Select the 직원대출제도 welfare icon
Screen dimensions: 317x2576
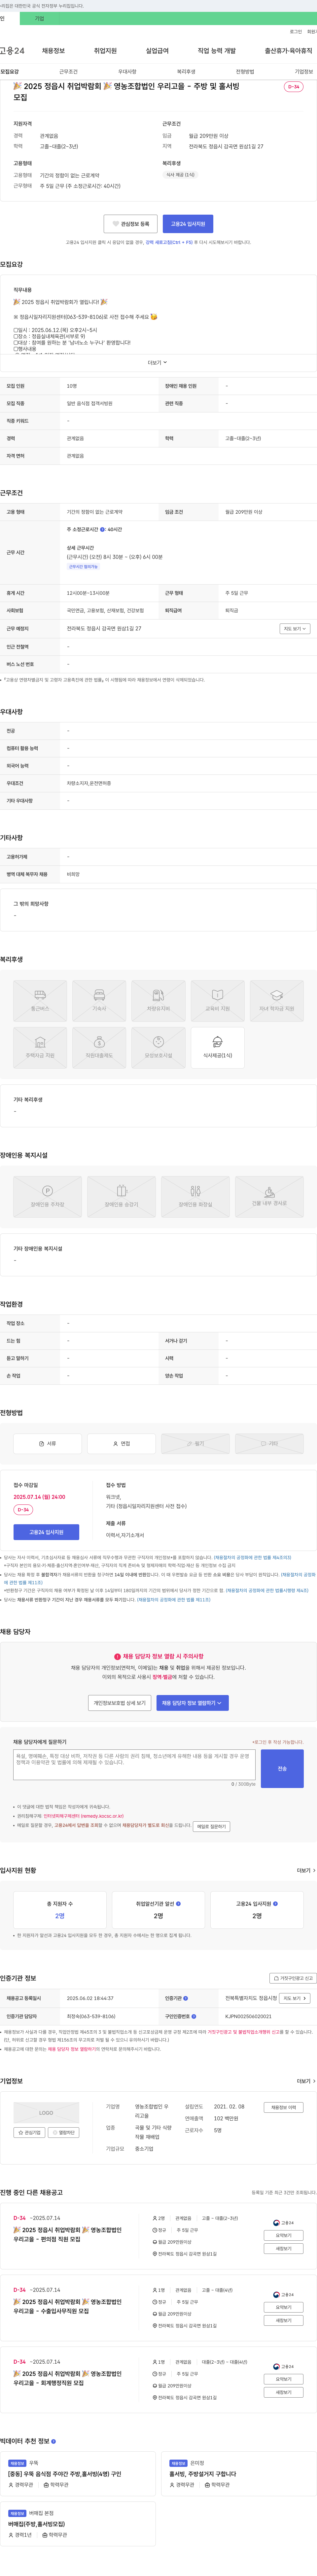point(99,1048)
